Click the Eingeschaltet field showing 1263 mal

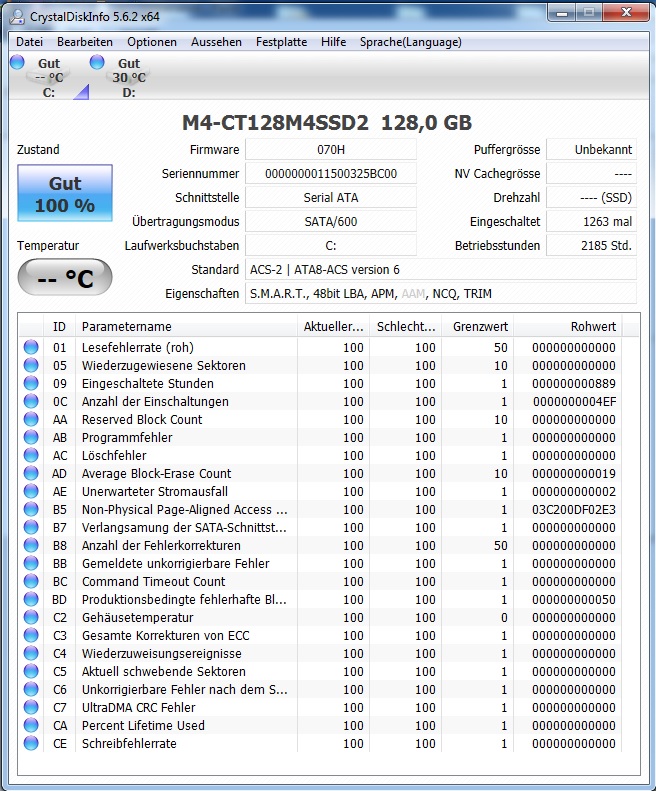click(591, 221)
